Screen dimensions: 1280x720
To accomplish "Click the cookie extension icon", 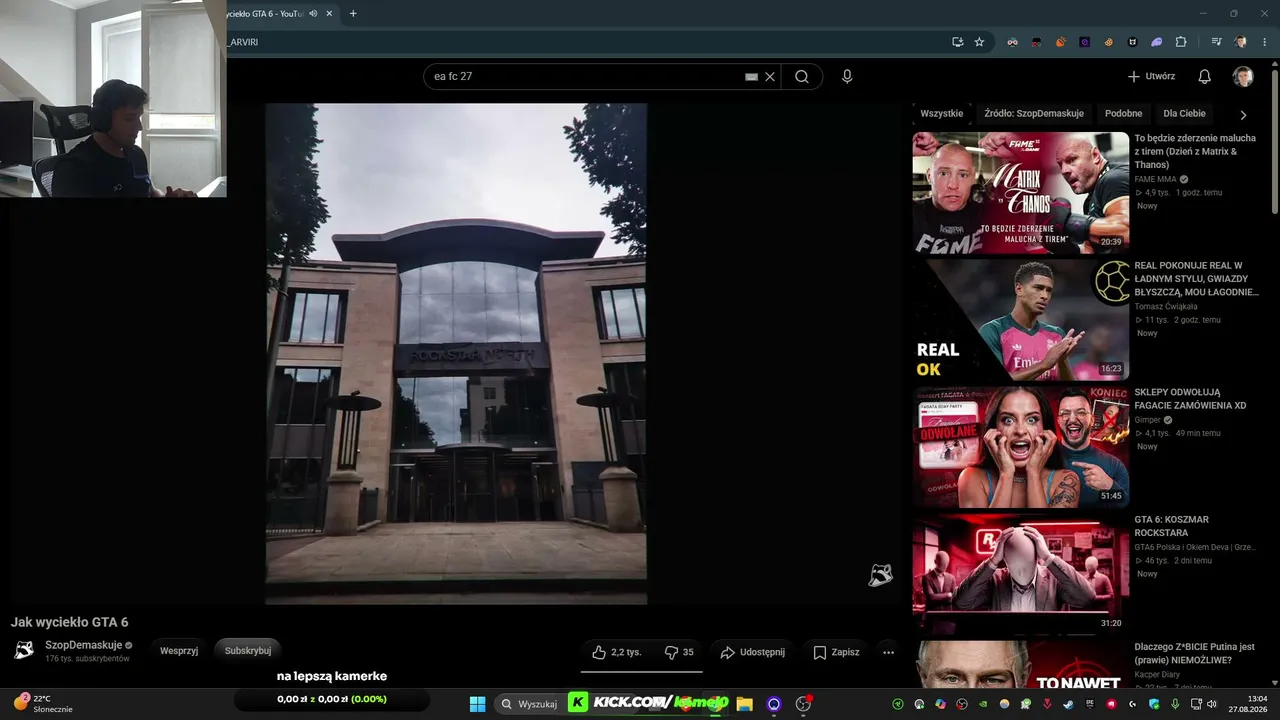I will 1109,42.
